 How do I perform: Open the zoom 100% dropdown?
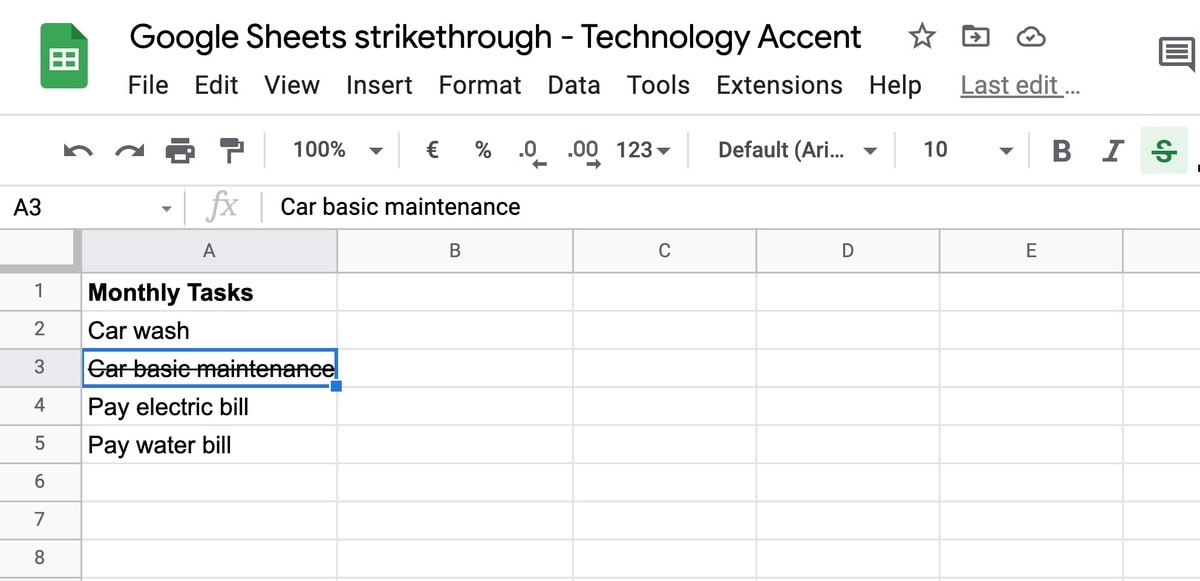coord(338,150)
